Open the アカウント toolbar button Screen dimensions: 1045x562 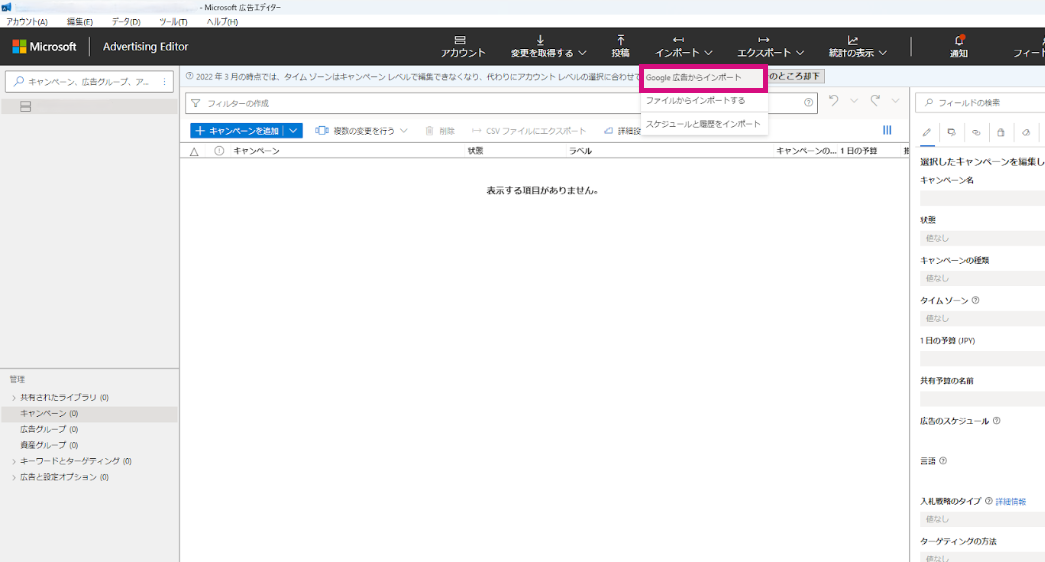click(x=462, y=46)
